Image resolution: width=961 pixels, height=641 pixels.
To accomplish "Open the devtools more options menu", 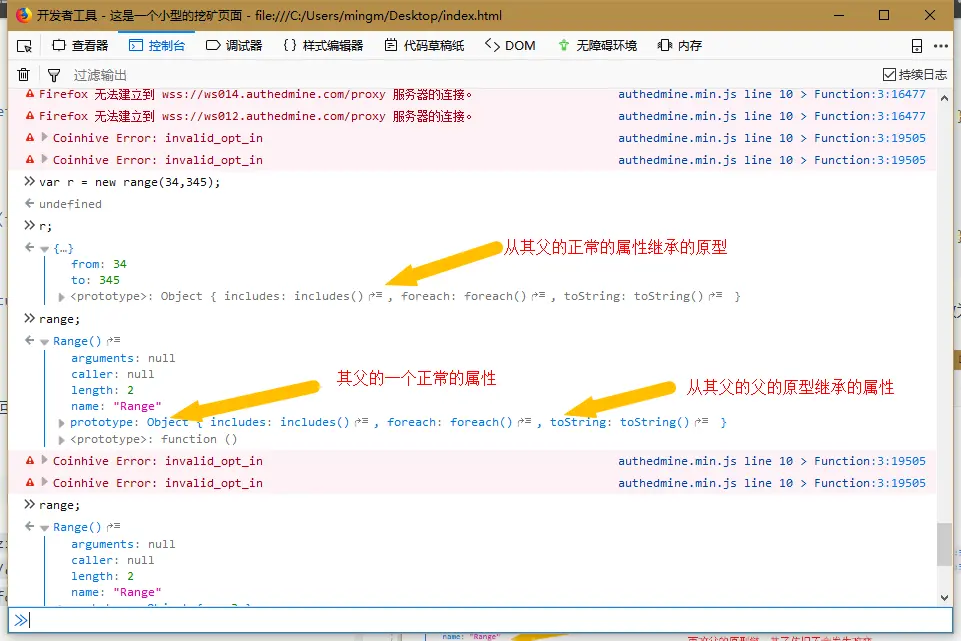I will 941,46.
